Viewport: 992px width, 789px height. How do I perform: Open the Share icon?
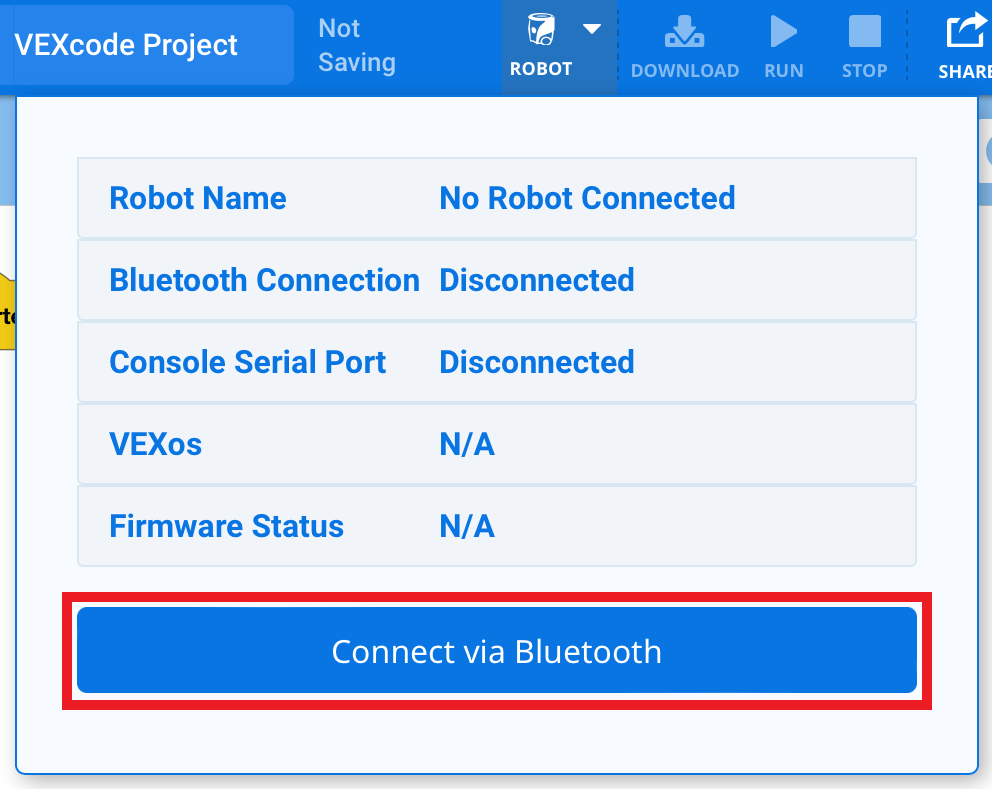[966, 33]
